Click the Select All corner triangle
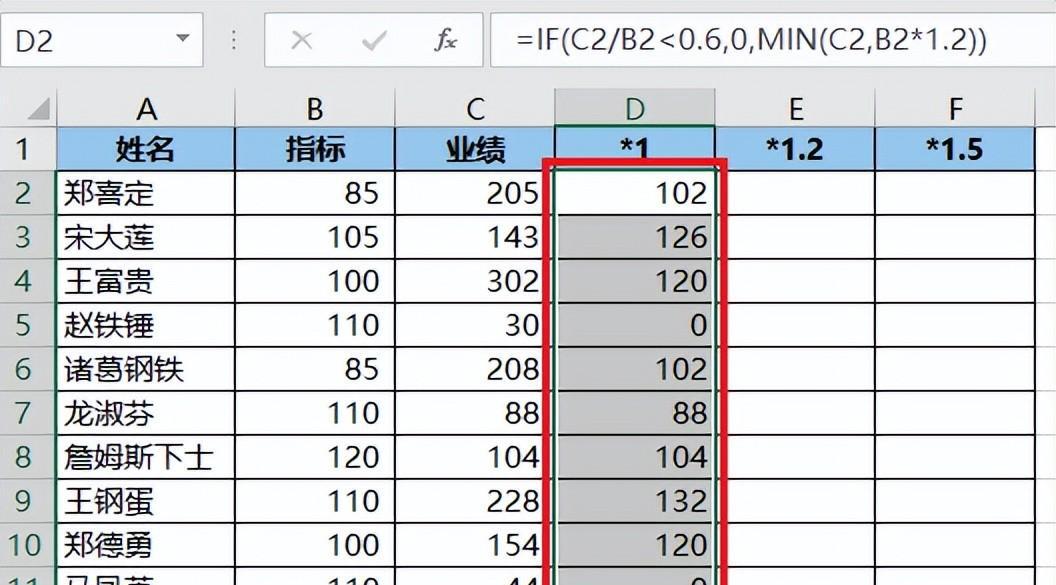The width and height of the screenshot is (1056, 585). (x=38, y=108)
